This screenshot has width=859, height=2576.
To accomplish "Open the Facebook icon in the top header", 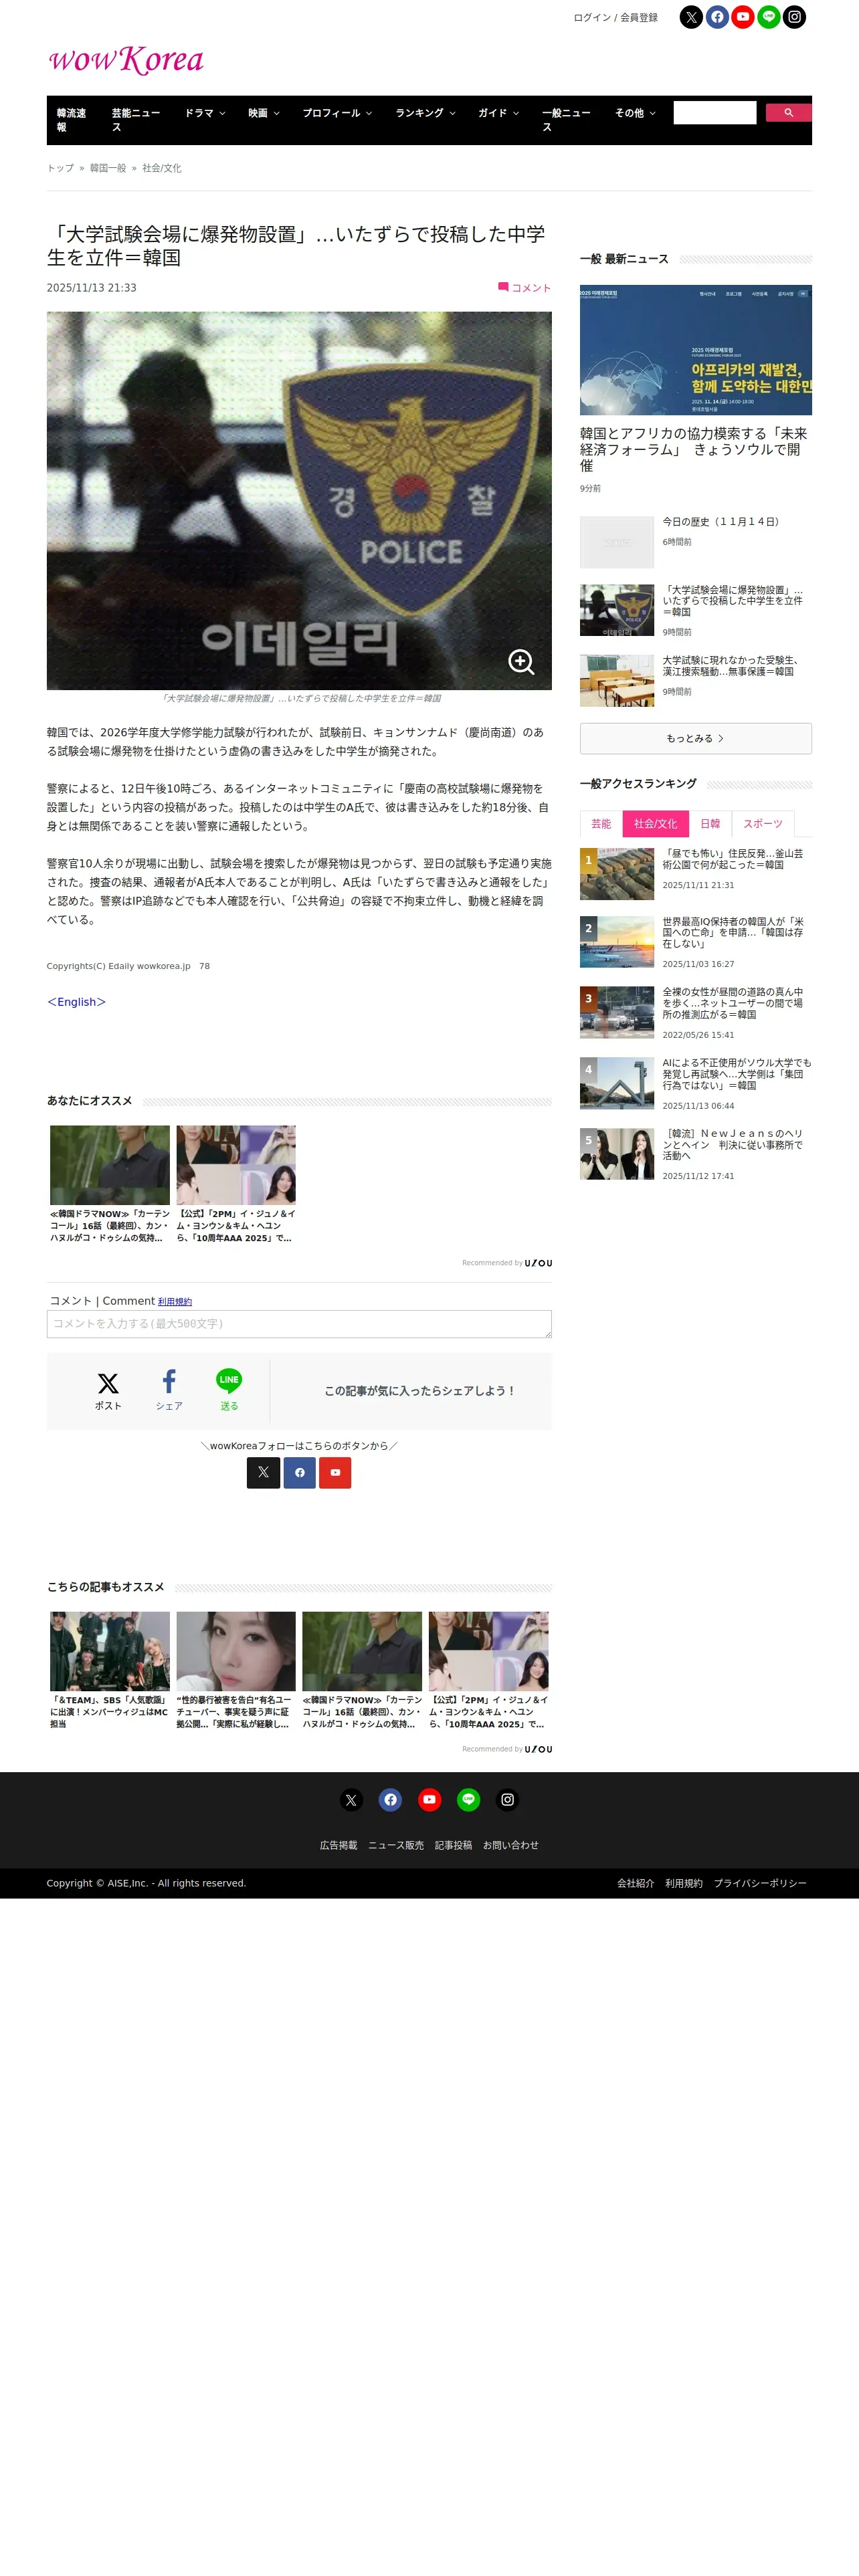I will [717, 17].
